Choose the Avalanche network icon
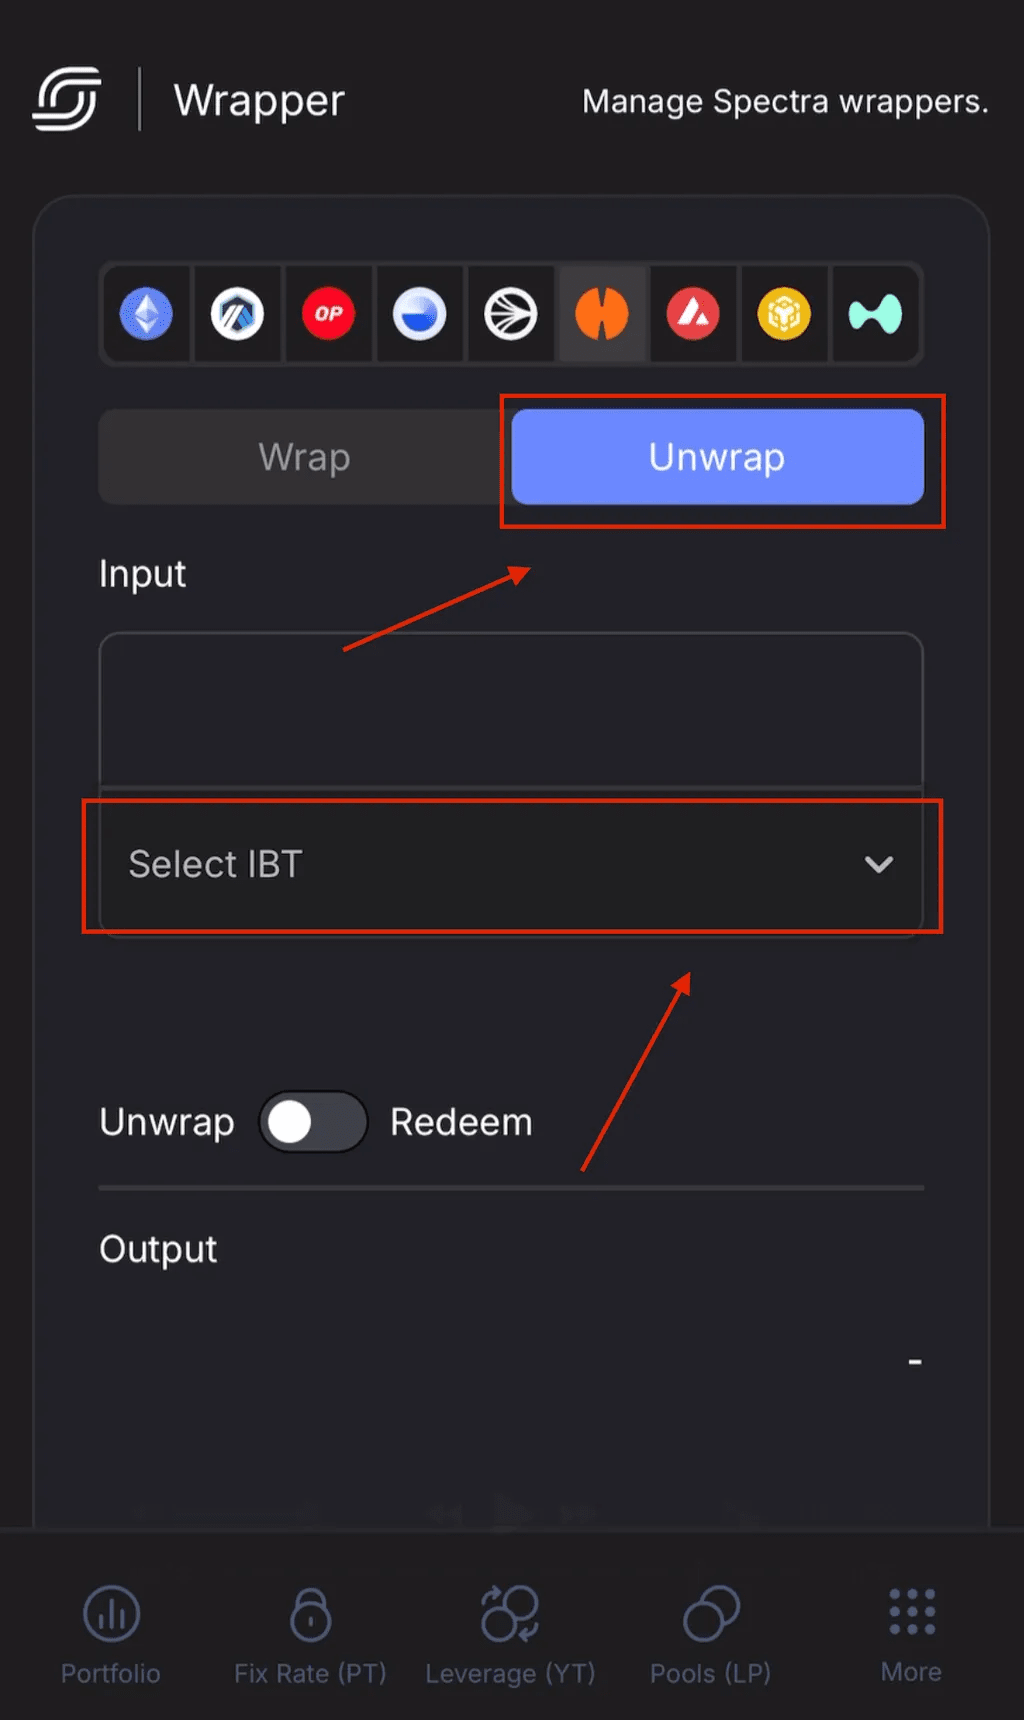Screen dimensions: 1024x1720 tap(693, 314)
